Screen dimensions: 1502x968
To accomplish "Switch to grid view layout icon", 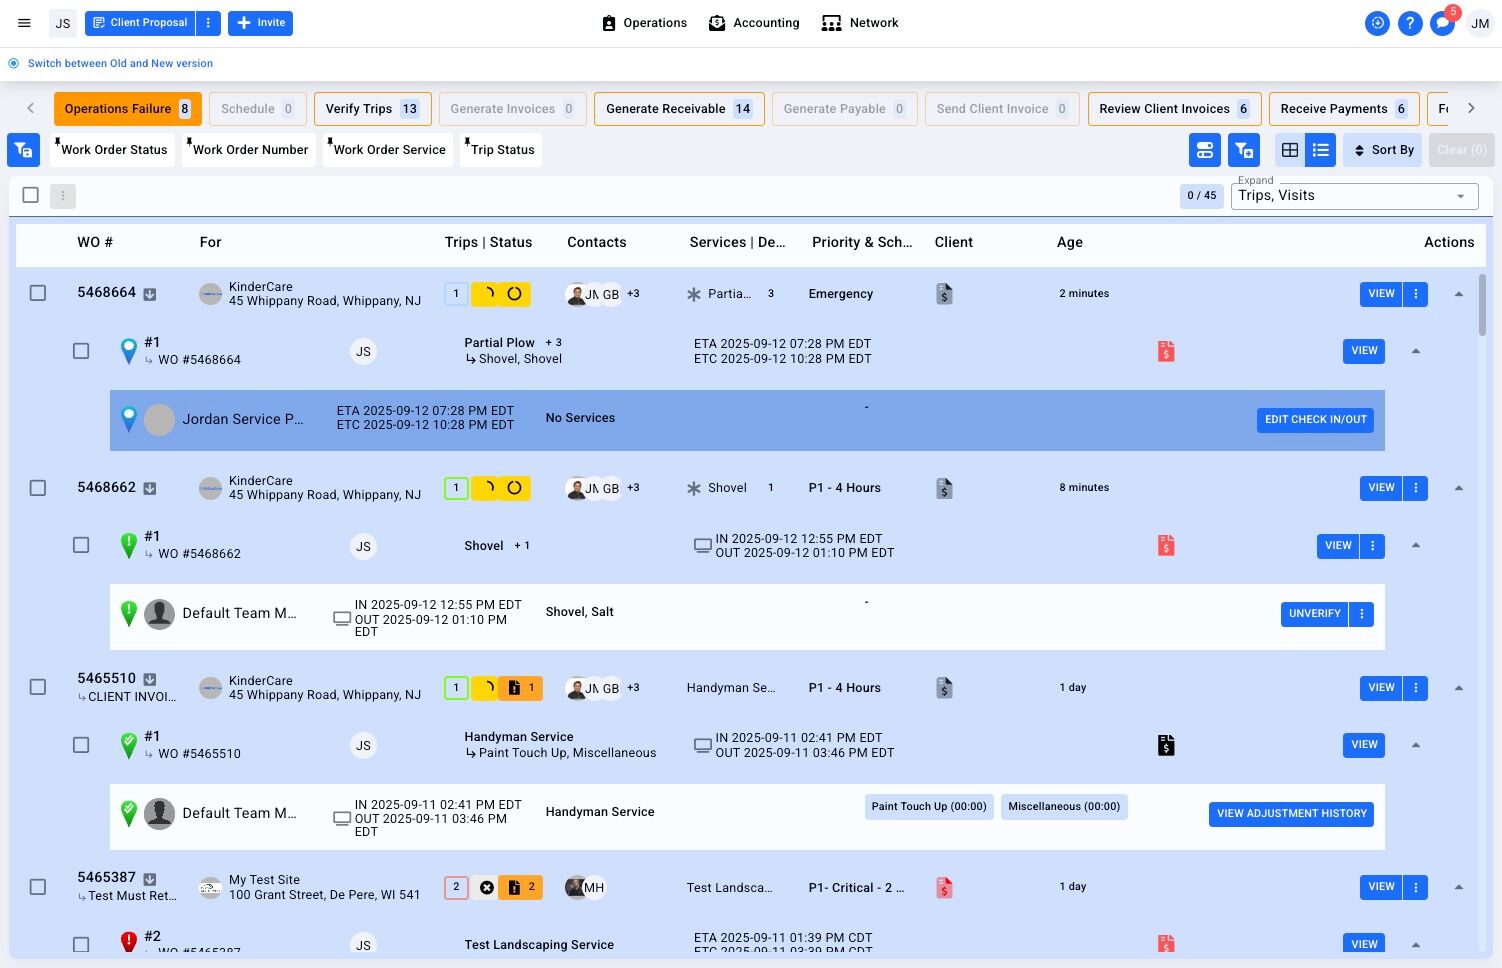I will coord(1290,150).
